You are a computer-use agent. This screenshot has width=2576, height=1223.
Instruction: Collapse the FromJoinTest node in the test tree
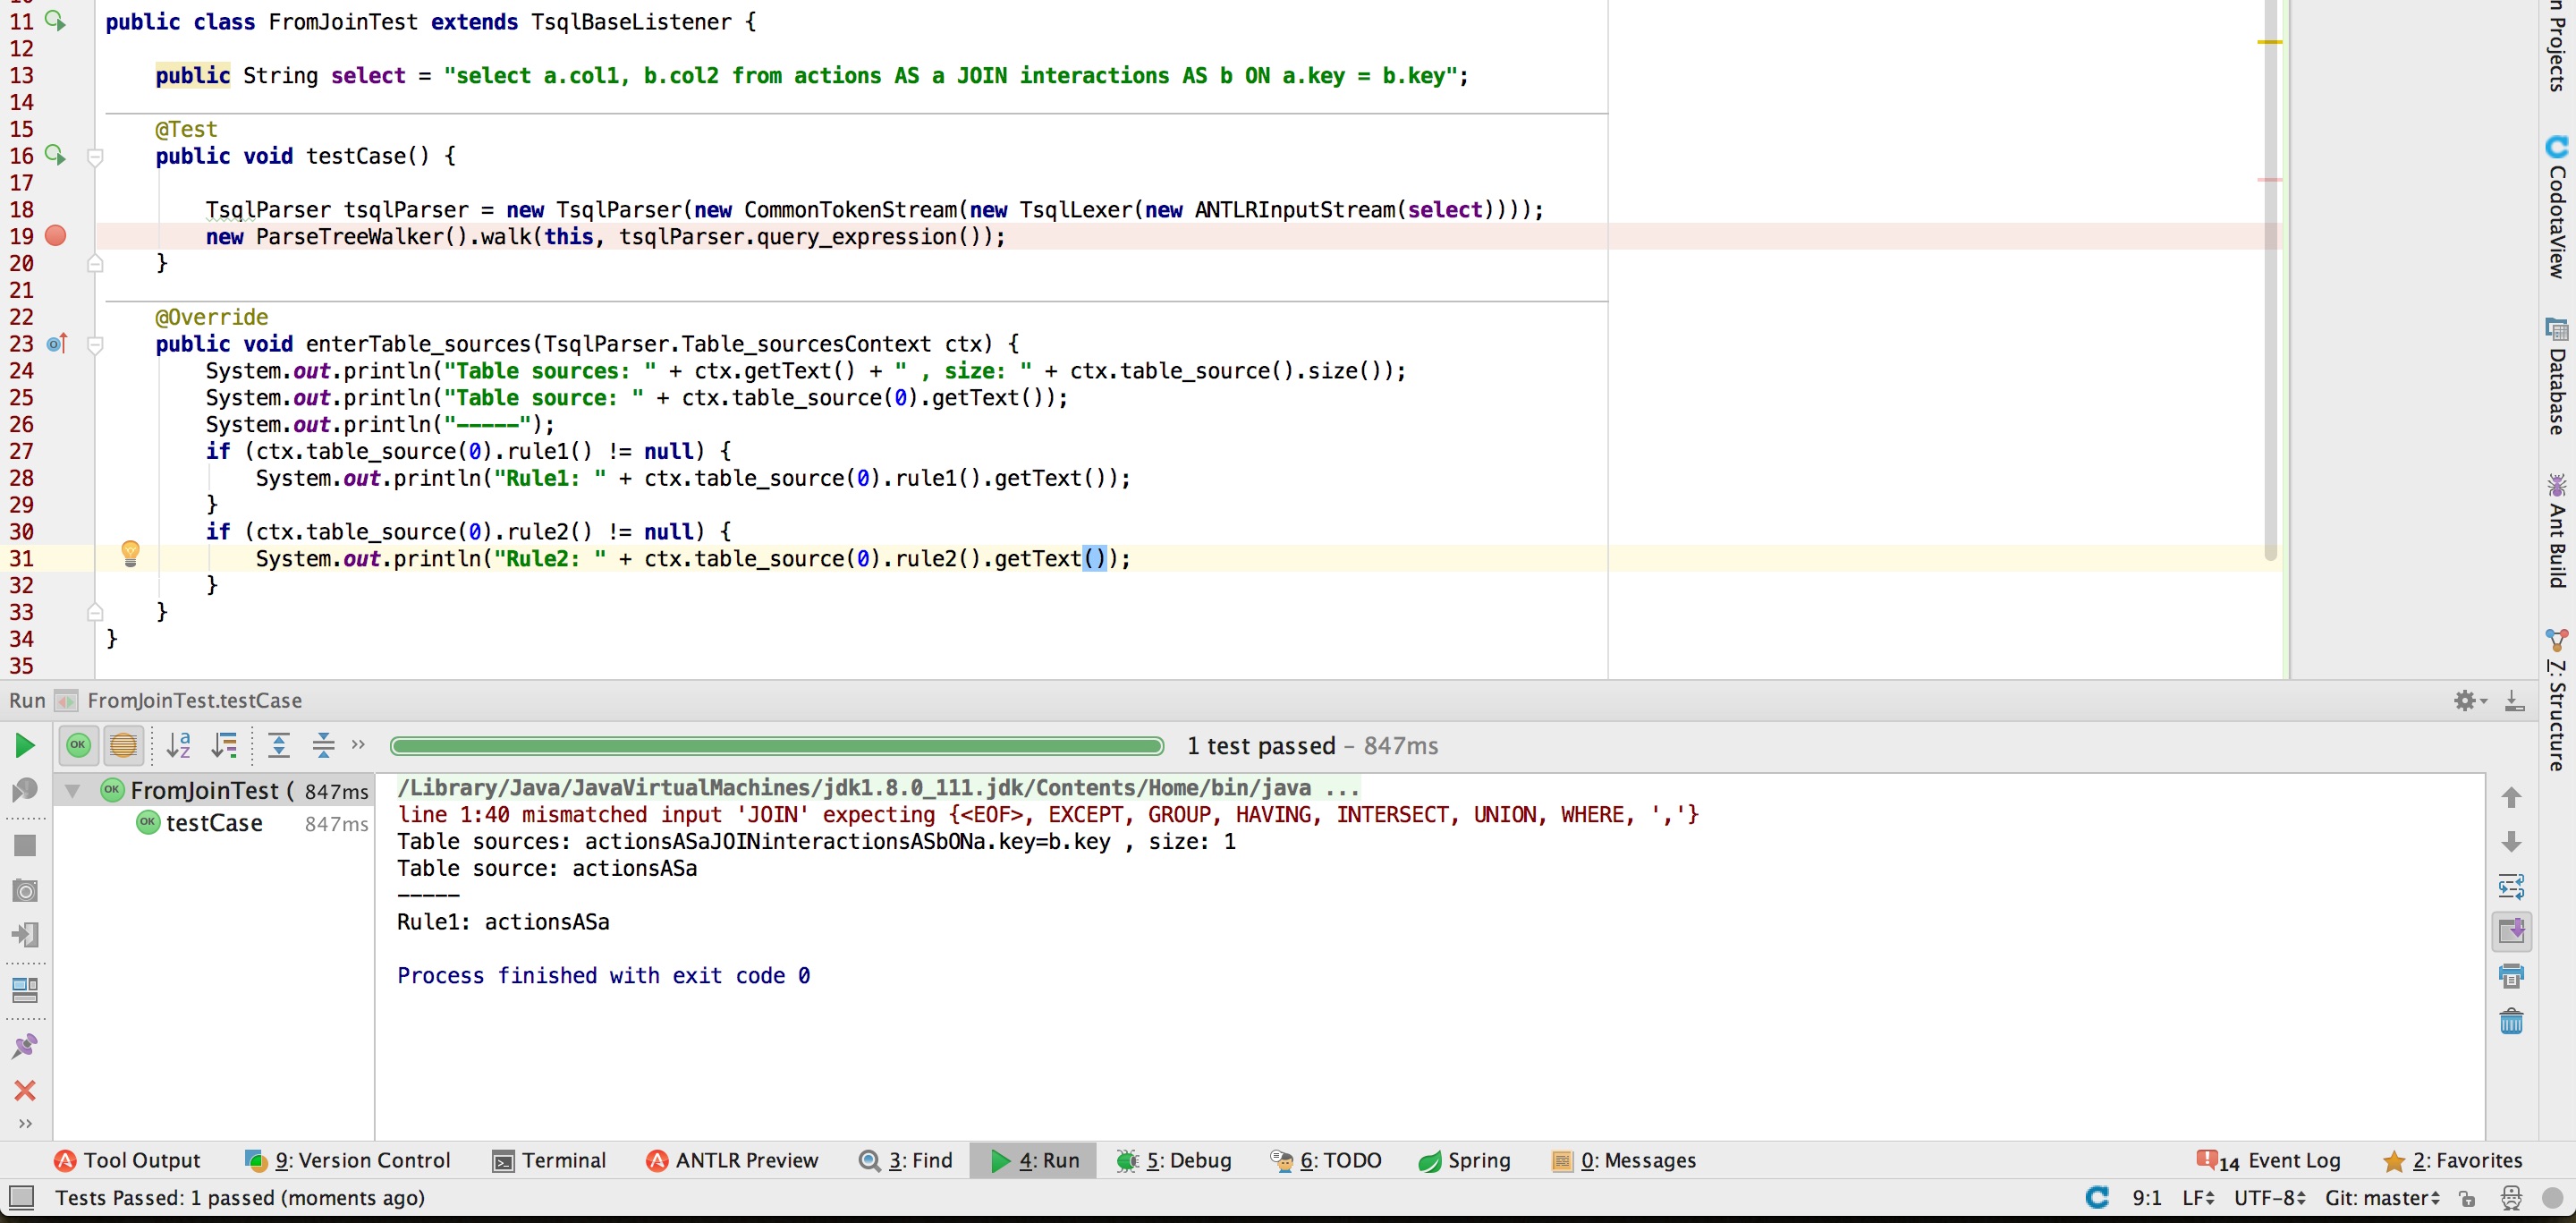(x=71, y=790)
